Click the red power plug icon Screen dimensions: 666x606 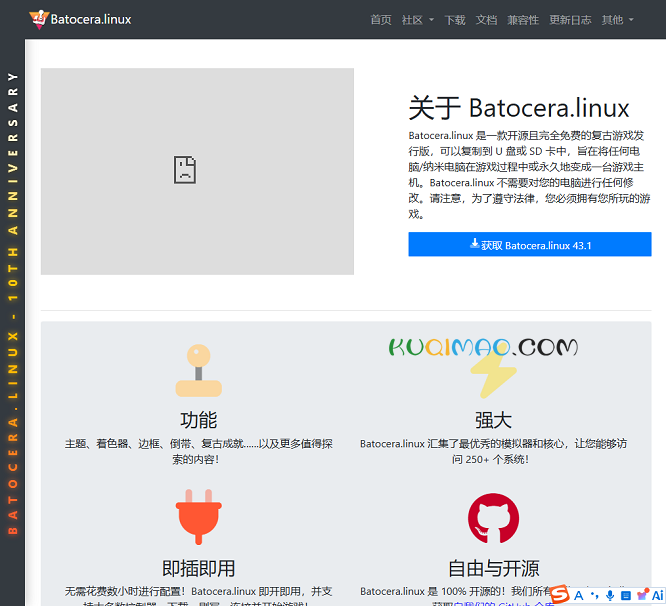click(198, 517)
